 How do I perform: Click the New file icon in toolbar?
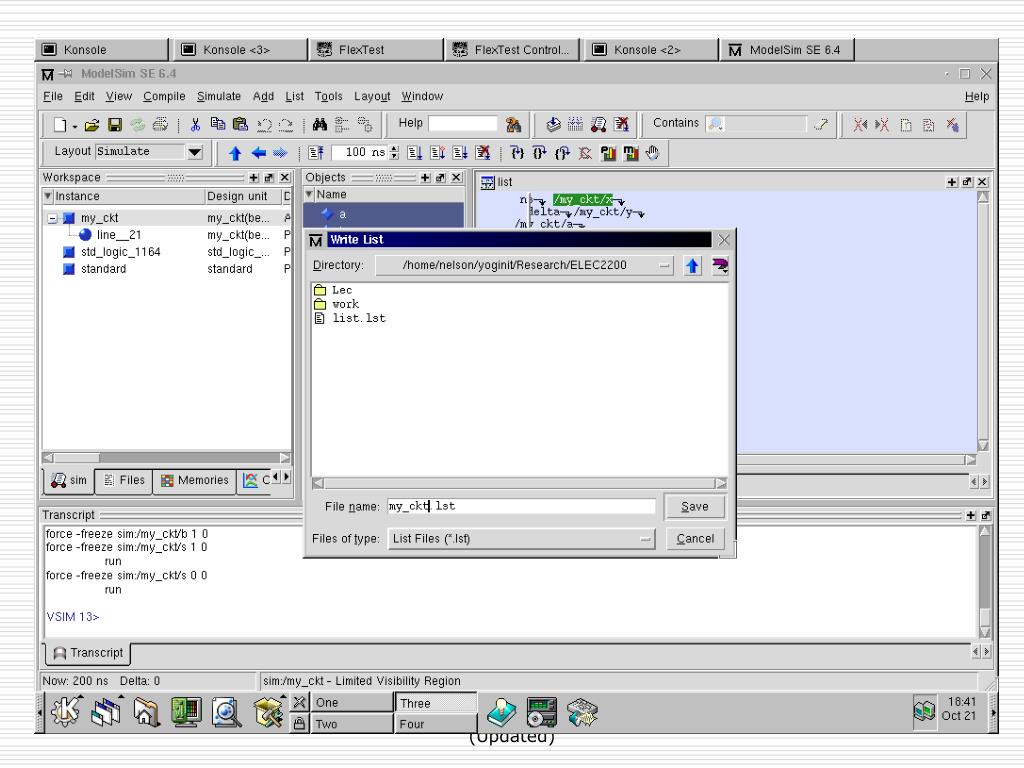point(60,125)
